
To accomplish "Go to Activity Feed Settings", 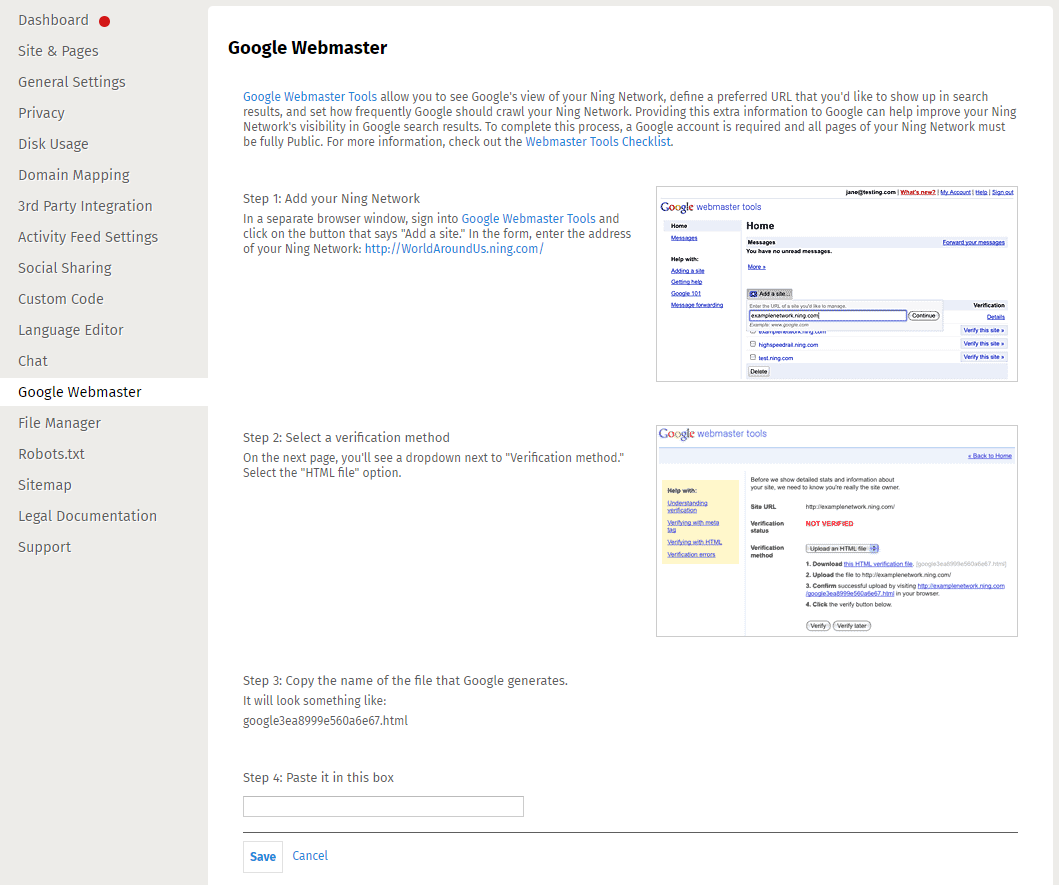I will click(88, 237).
